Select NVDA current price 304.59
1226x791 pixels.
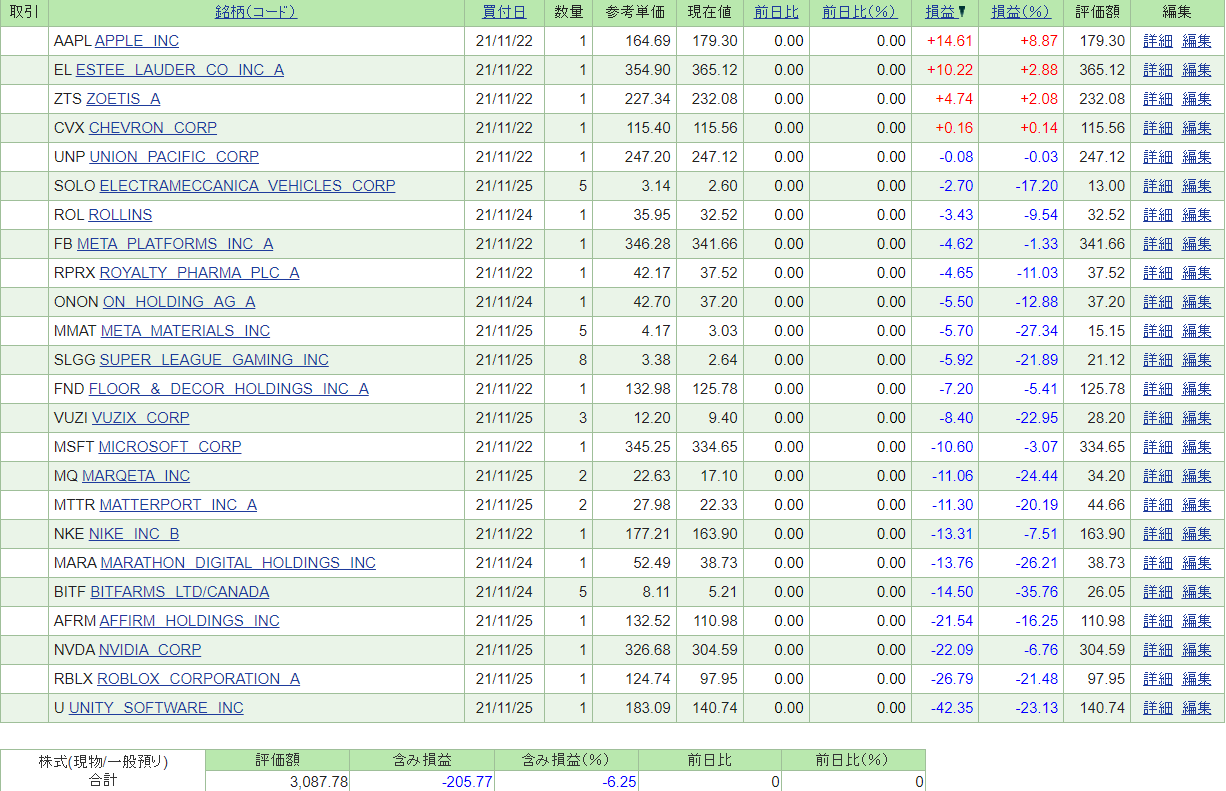[713, 650]
